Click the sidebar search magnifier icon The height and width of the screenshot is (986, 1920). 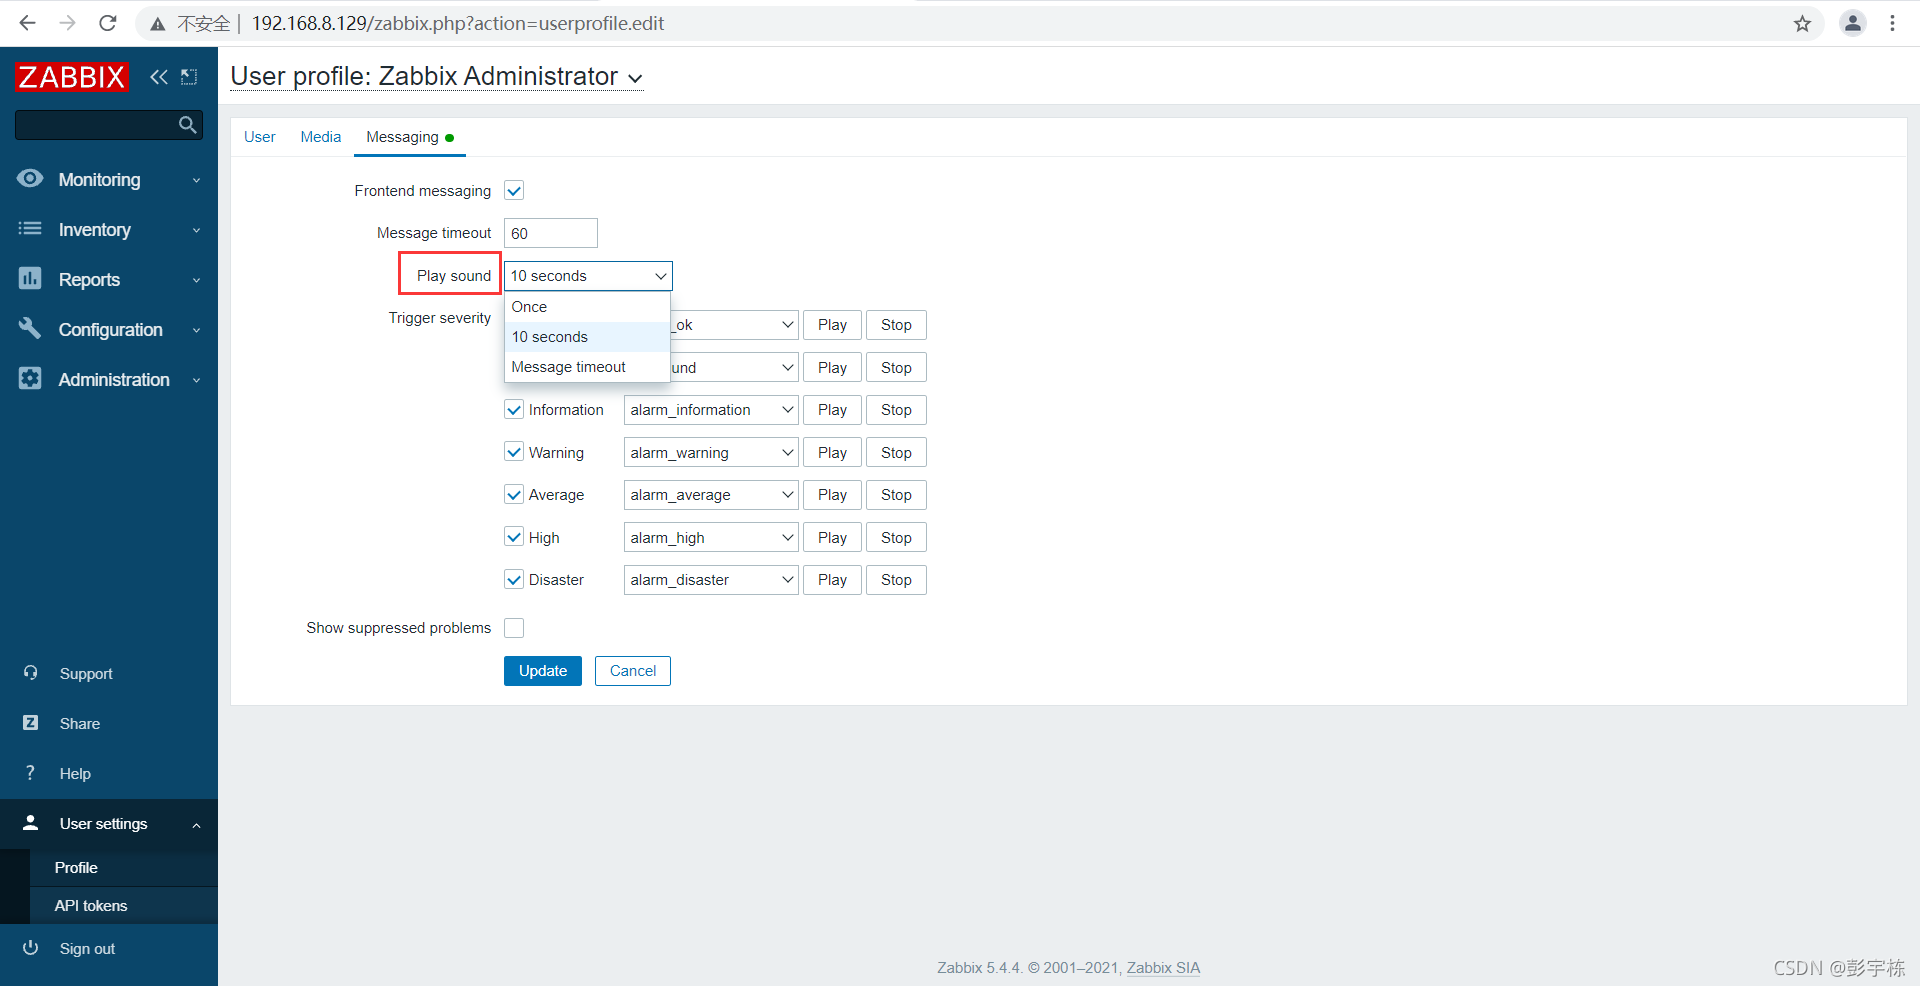click(187, 125)
